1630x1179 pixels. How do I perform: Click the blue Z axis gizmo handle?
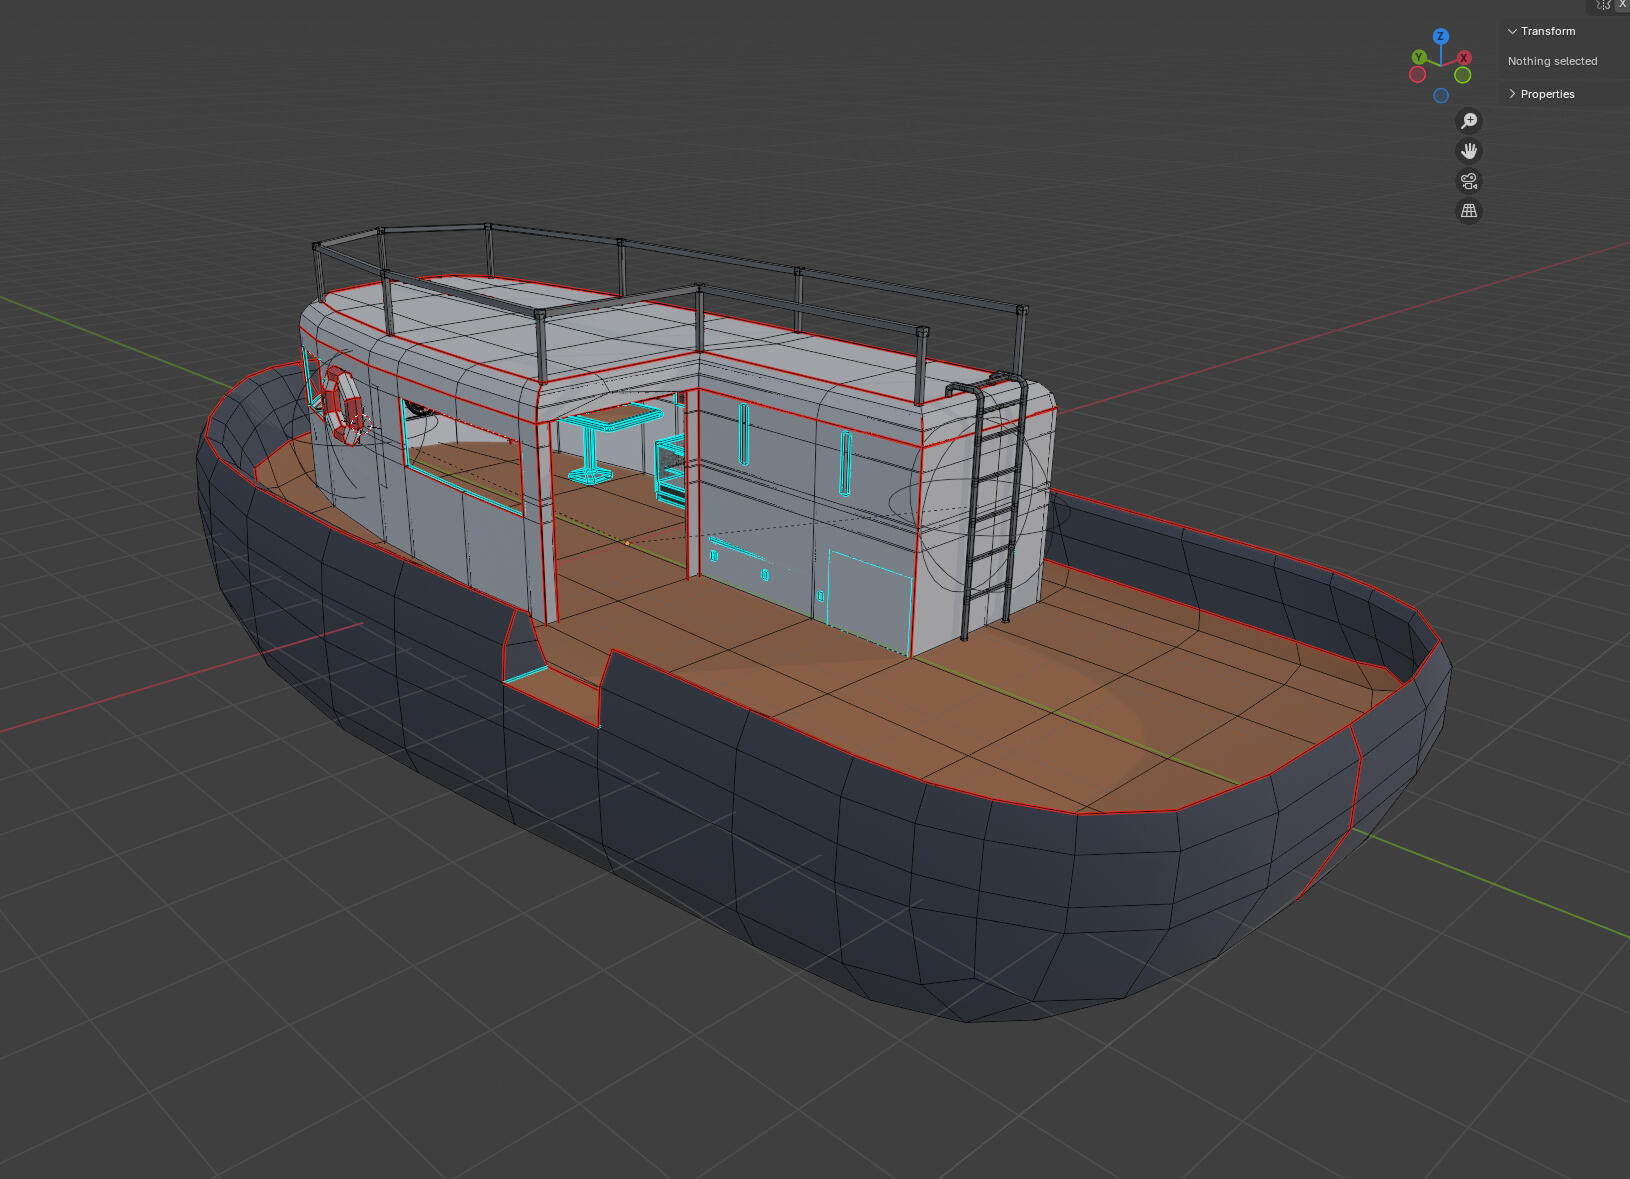point(1440,36)
